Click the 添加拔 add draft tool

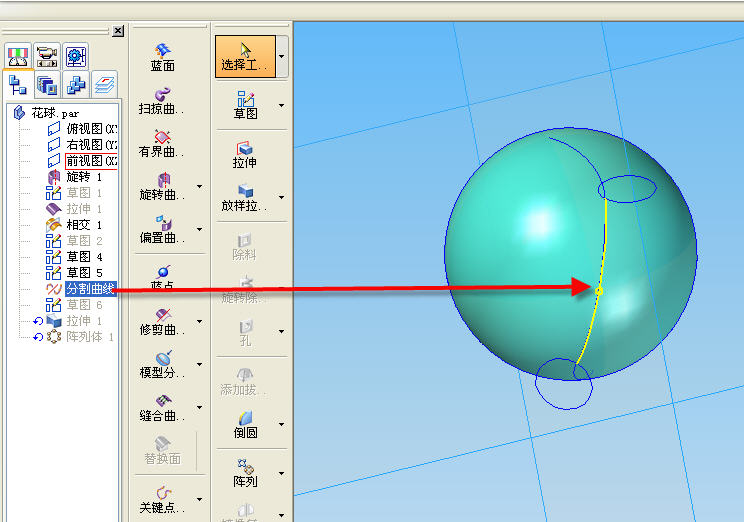[243, 382]
